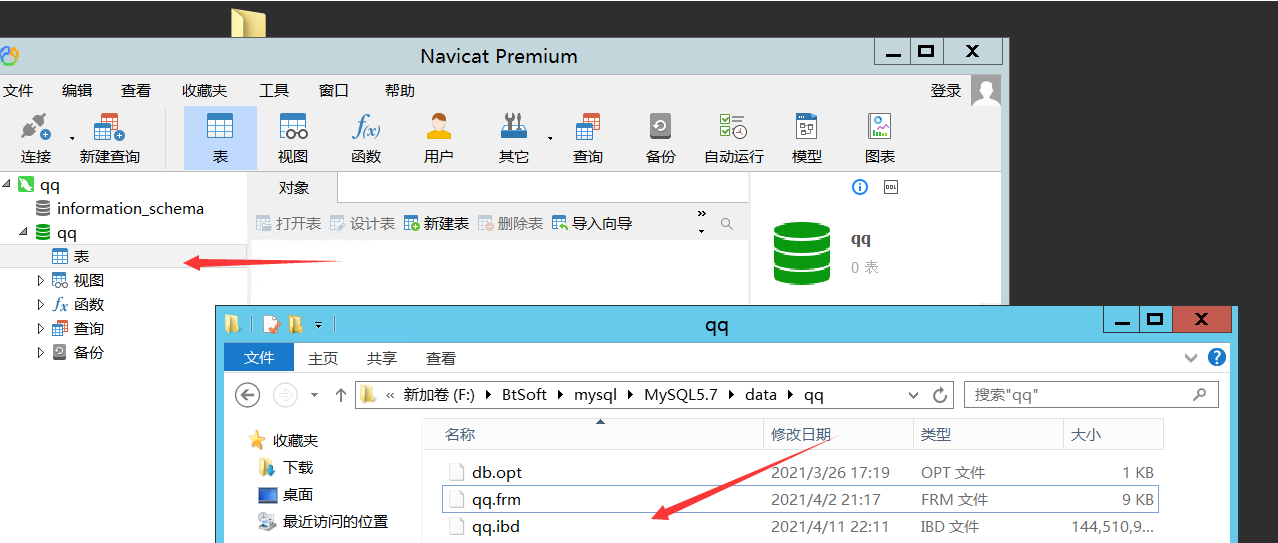Sort files by the 修改日期 column header
The height and width of the screenshot is (543, 1278).
[x=800, y=435]
